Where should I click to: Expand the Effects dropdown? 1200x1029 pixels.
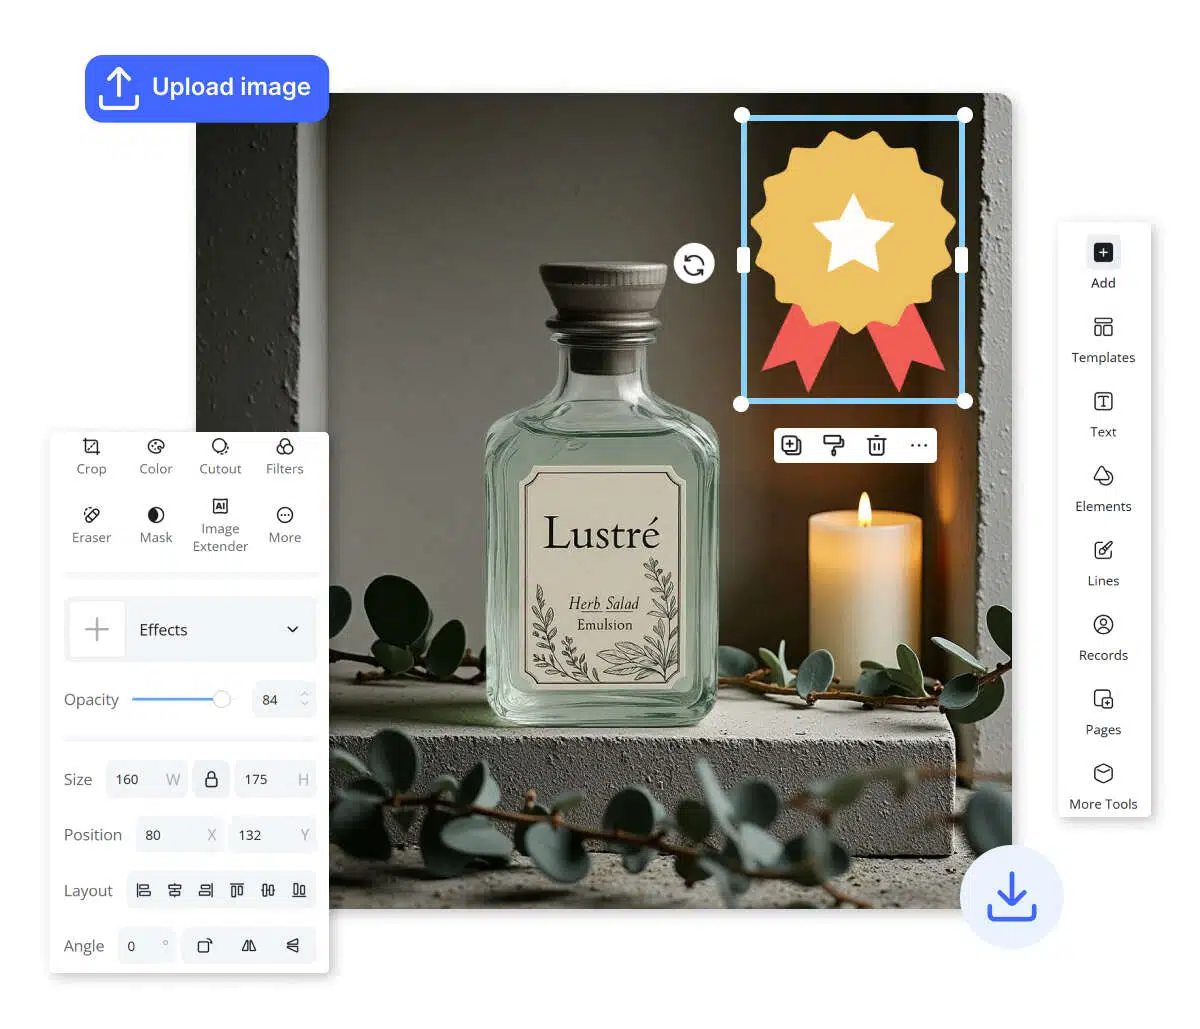click(292, 630)
